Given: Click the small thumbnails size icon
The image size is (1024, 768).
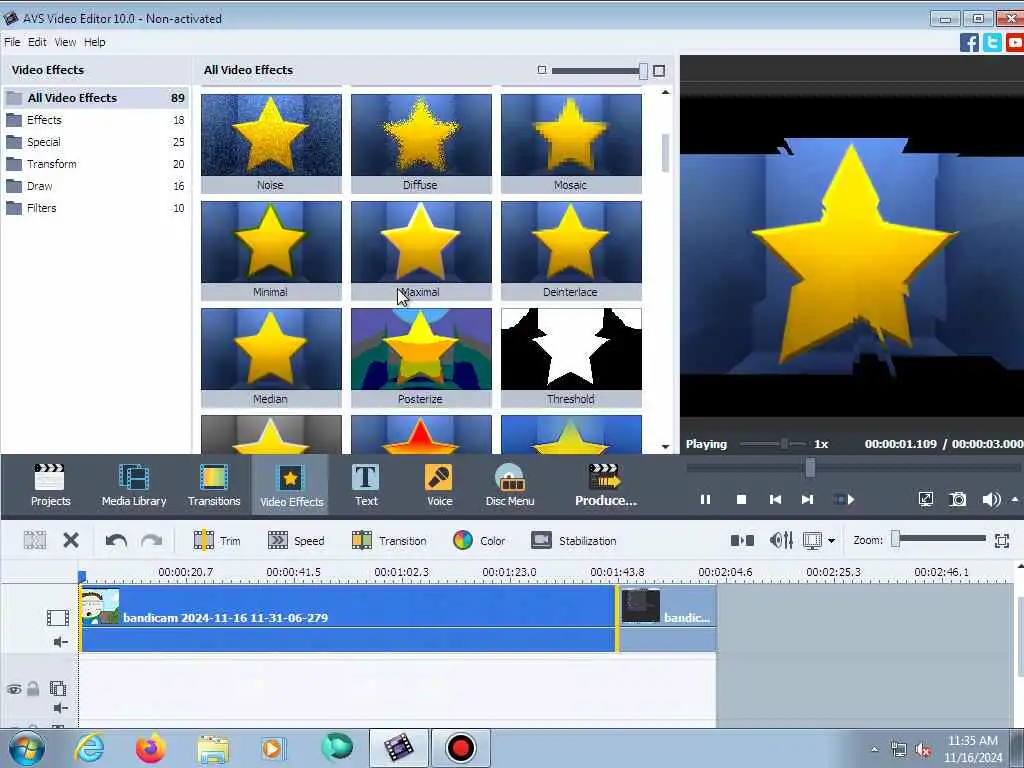Looking at the screenshot, I should click(541, 70).
